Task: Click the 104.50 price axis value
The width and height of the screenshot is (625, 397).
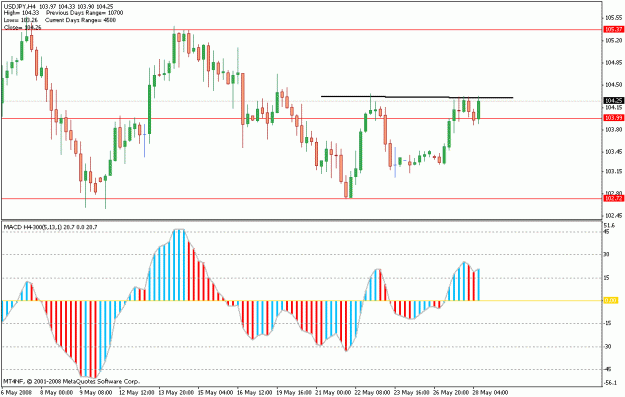Action: point(614,85)
